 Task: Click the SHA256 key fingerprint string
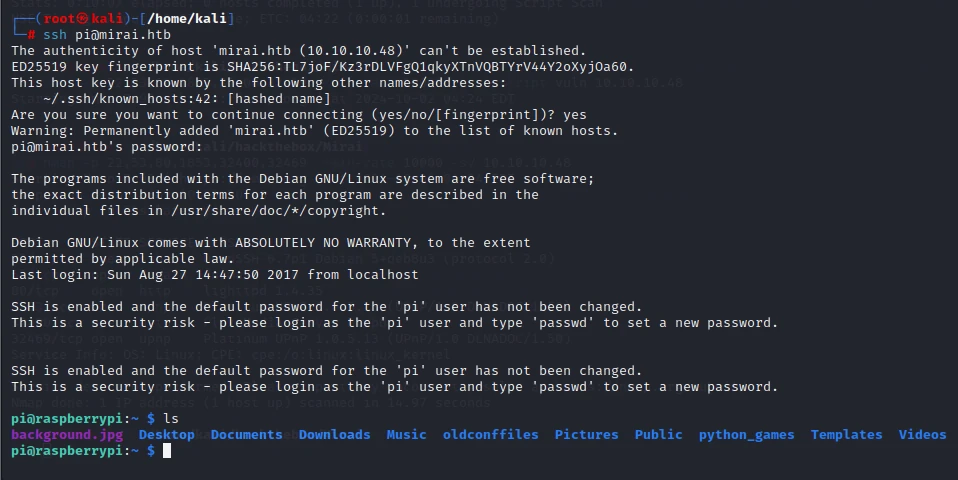pyautogui.click(x=431, y=67)
